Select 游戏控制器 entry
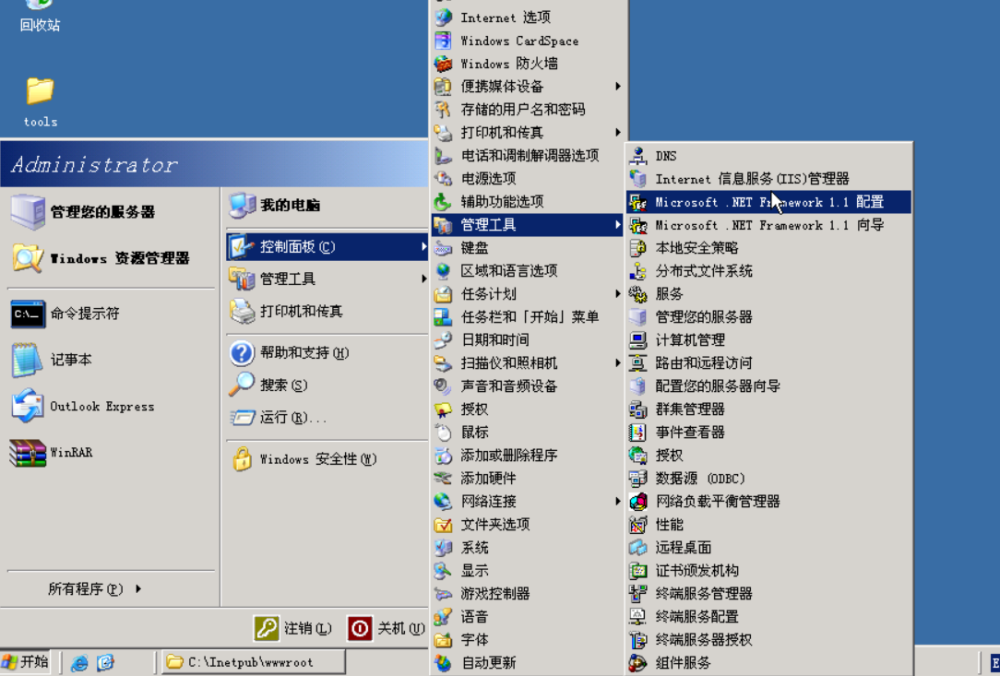The width and height of the screenshot is (1000, 676). [527, 594]
